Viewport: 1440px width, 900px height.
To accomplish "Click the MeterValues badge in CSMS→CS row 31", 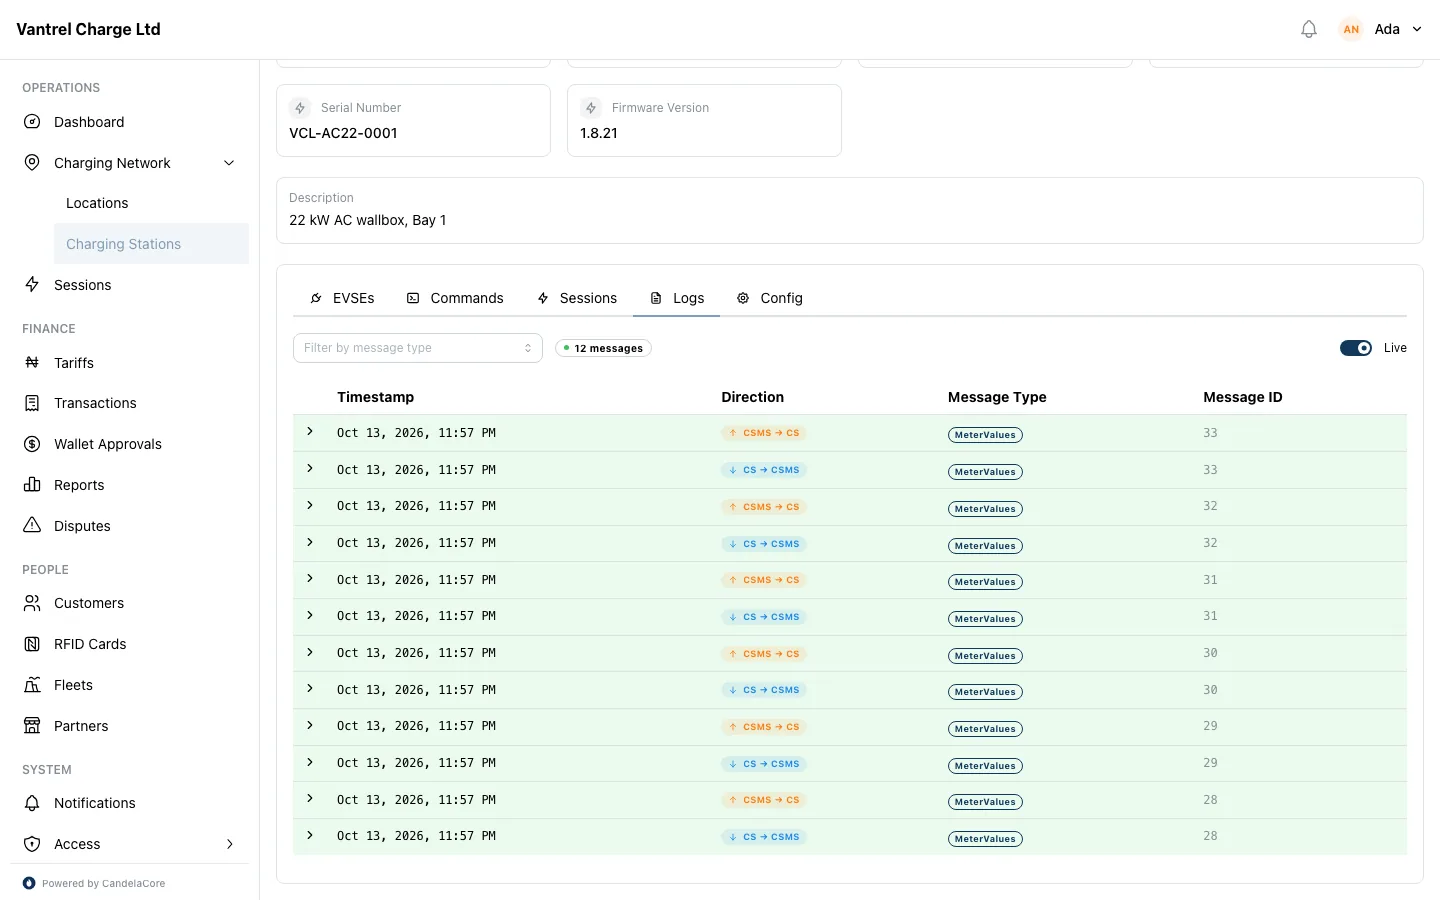I will [985, 582].
